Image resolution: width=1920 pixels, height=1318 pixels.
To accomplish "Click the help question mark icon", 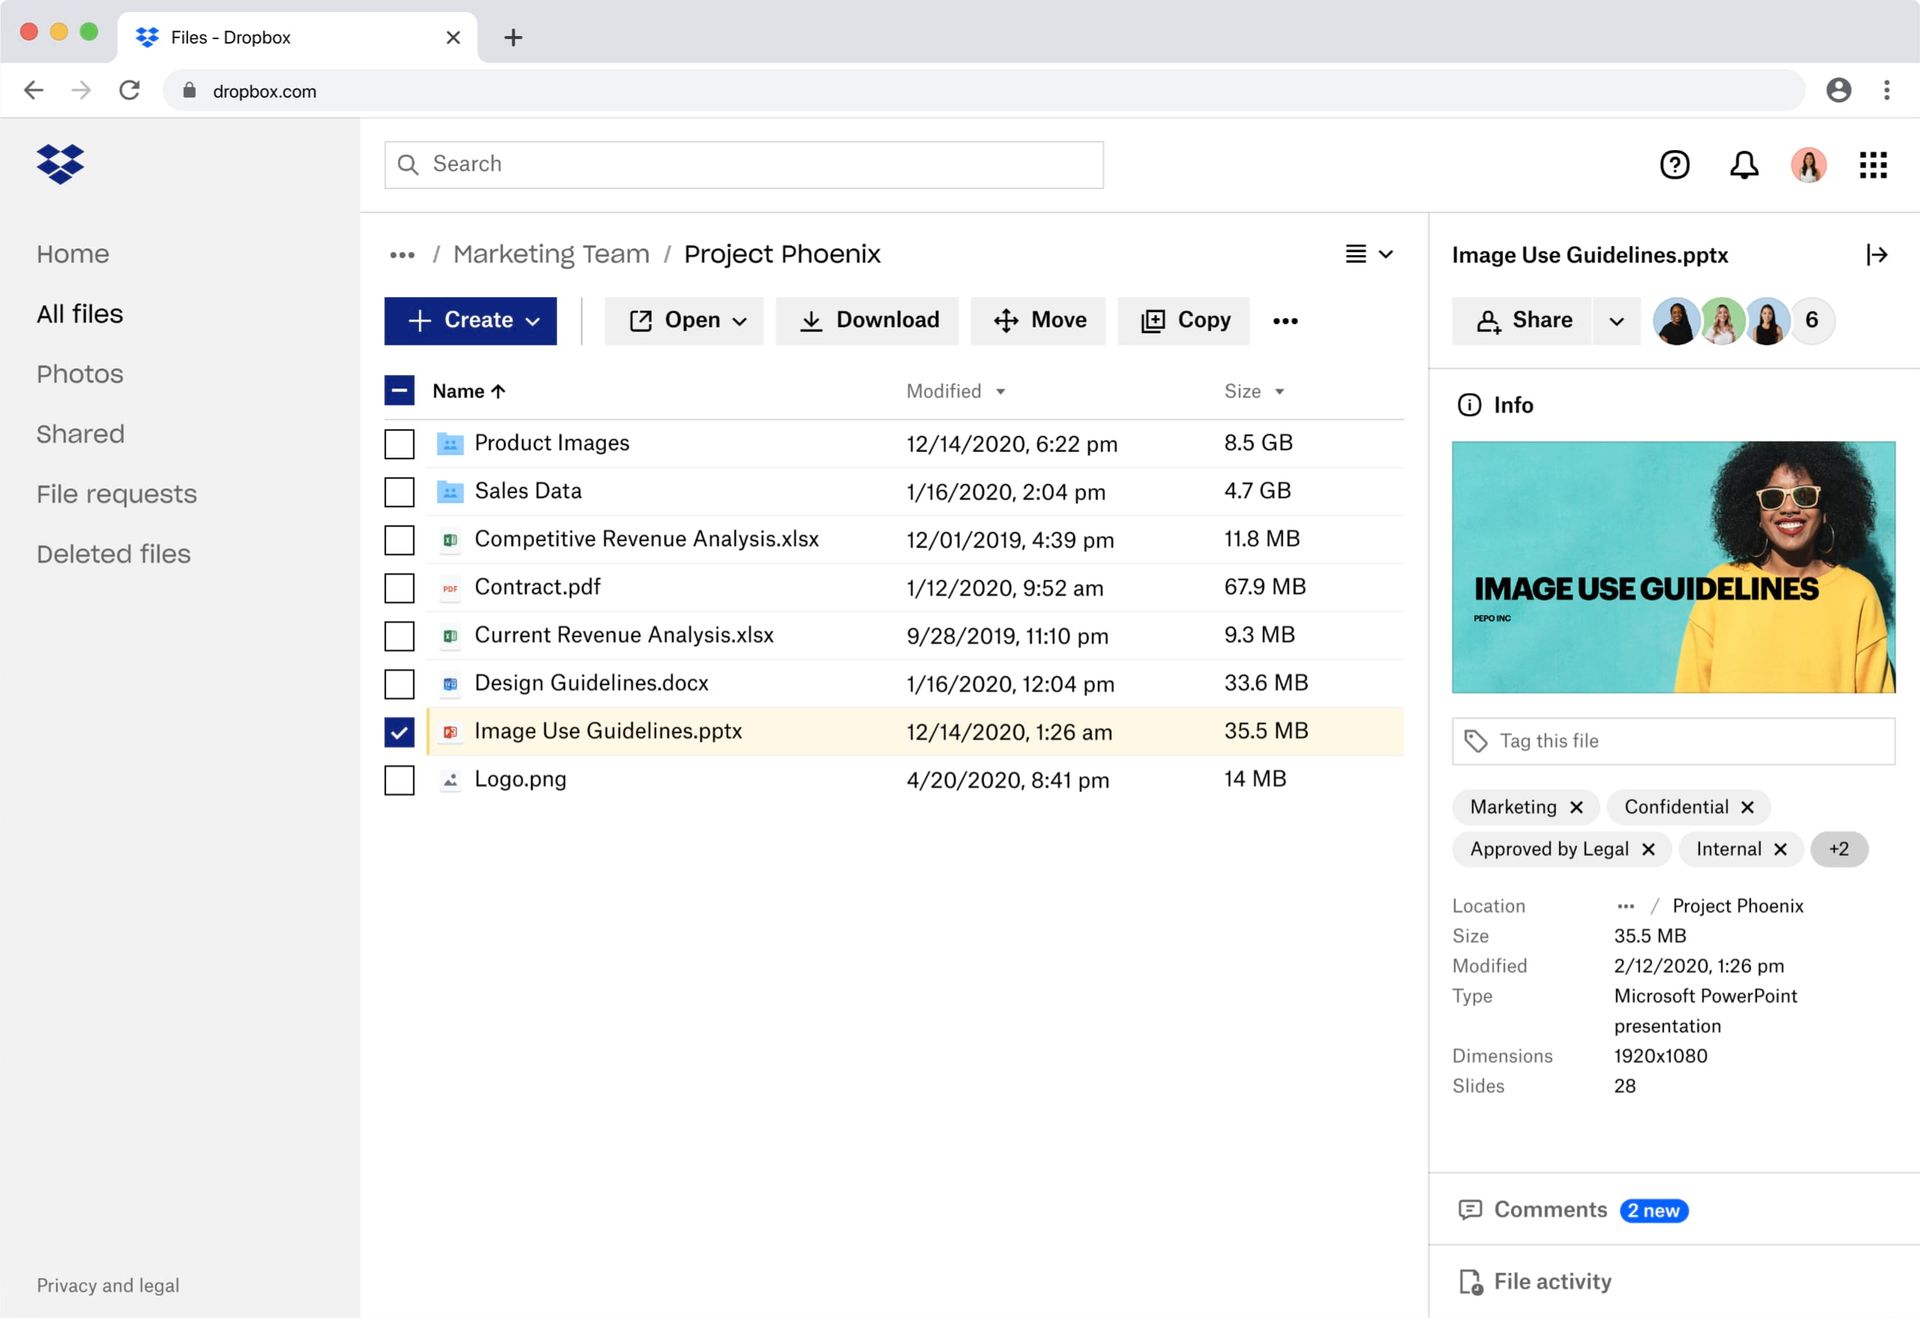I will 1675,164.
